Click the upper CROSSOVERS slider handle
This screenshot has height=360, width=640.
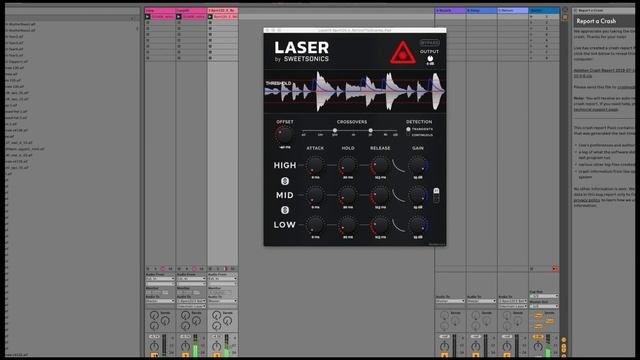click(370, 130)
